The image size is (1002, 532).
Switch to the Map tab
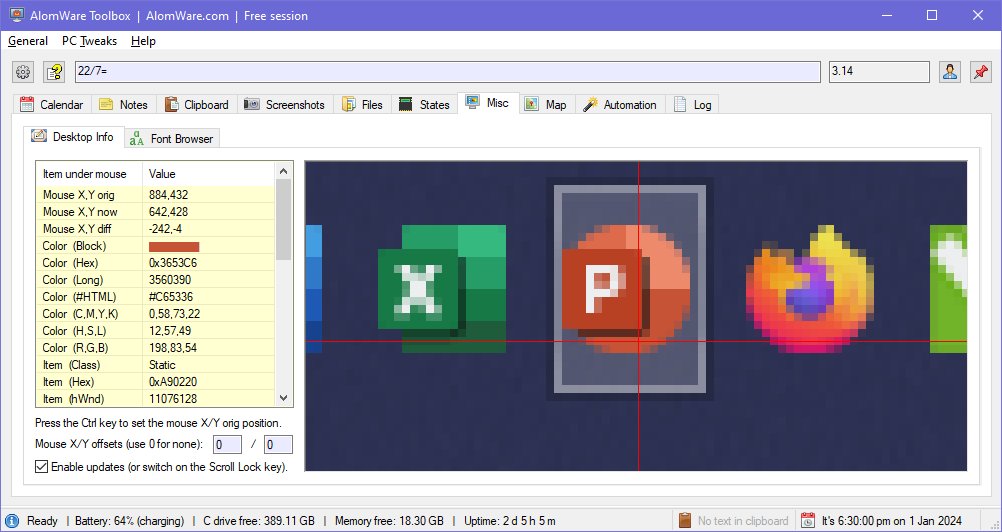pos(546,105)
